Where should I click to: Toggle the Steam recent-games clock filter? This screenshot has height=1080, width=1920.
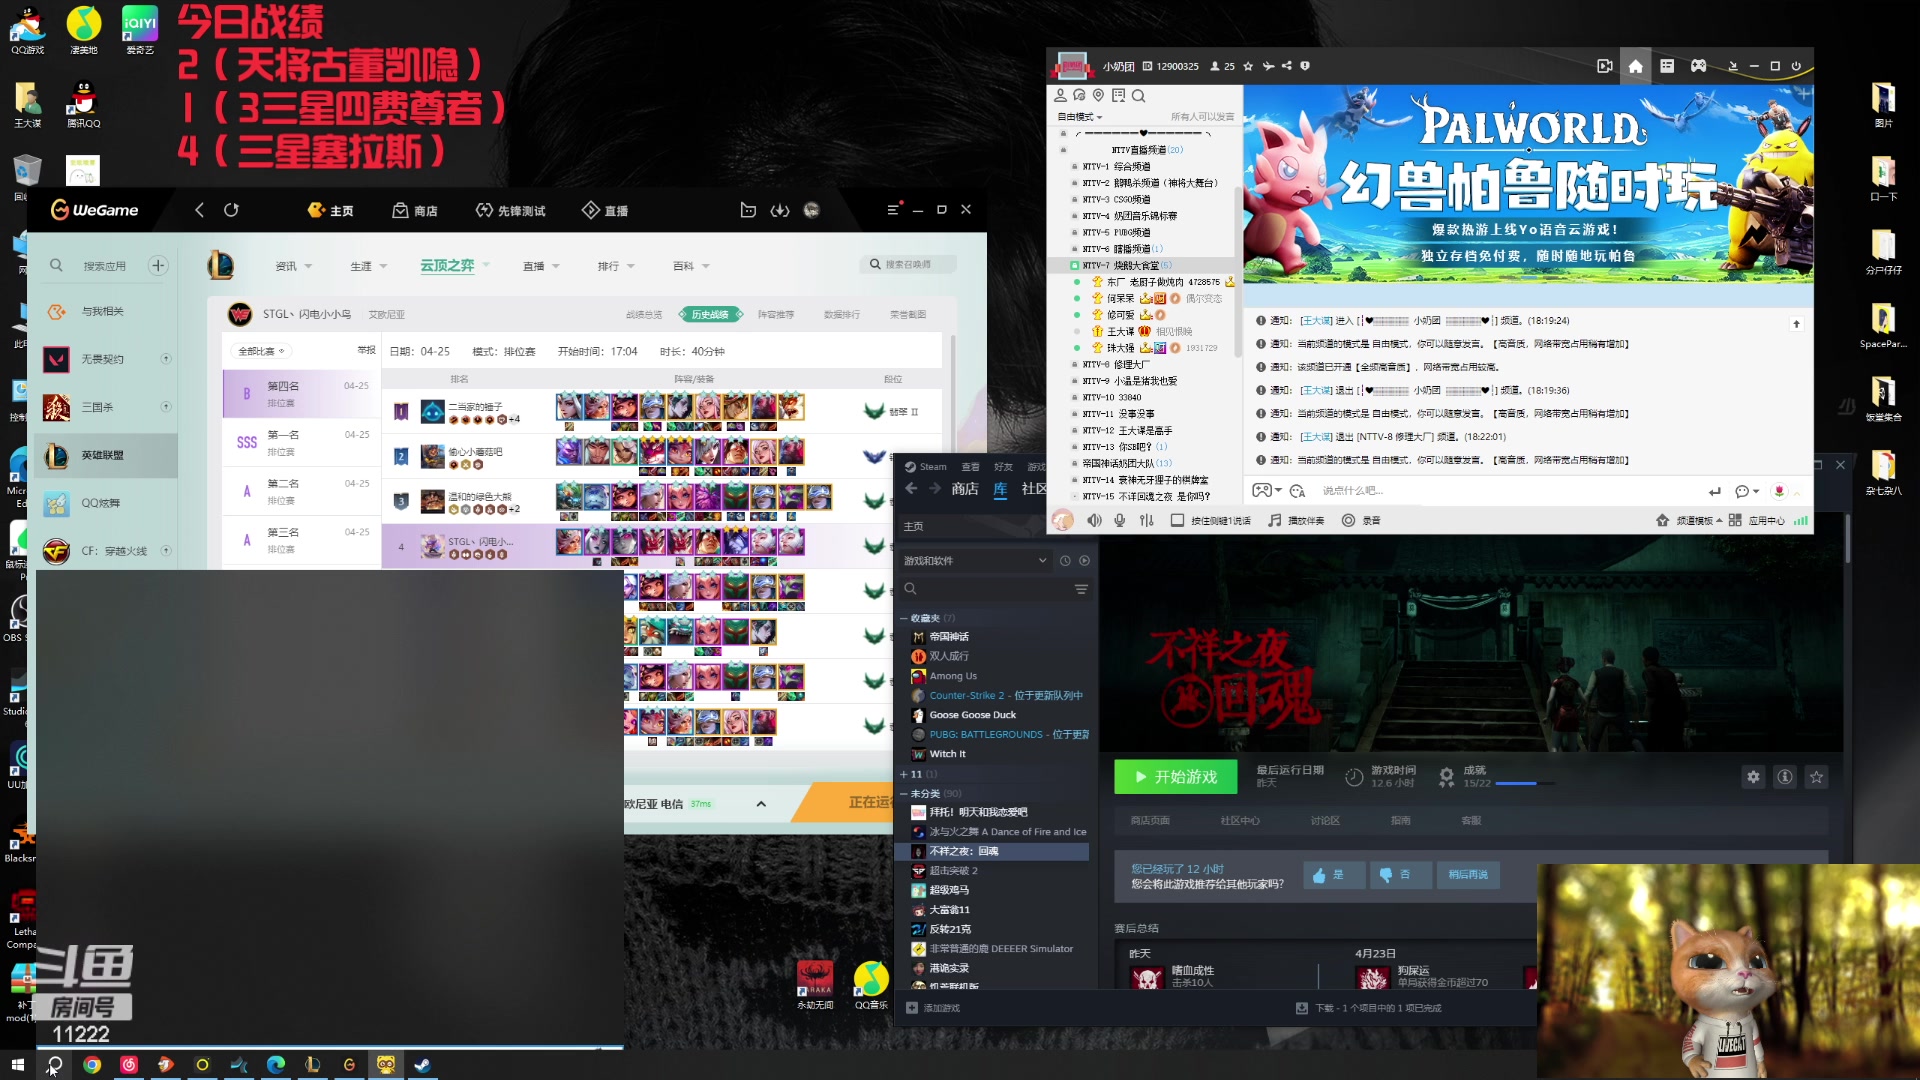1065,561
